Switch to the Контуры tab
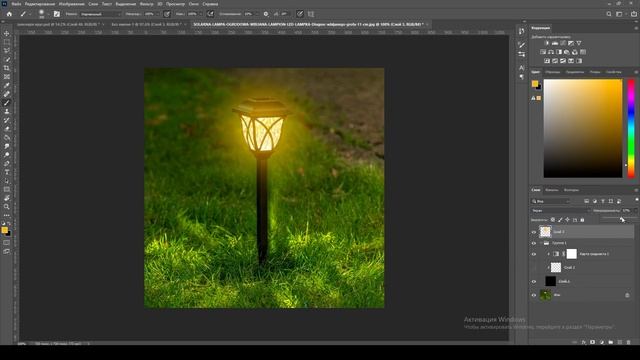This screenshot has width=640, height=360. 571,190
